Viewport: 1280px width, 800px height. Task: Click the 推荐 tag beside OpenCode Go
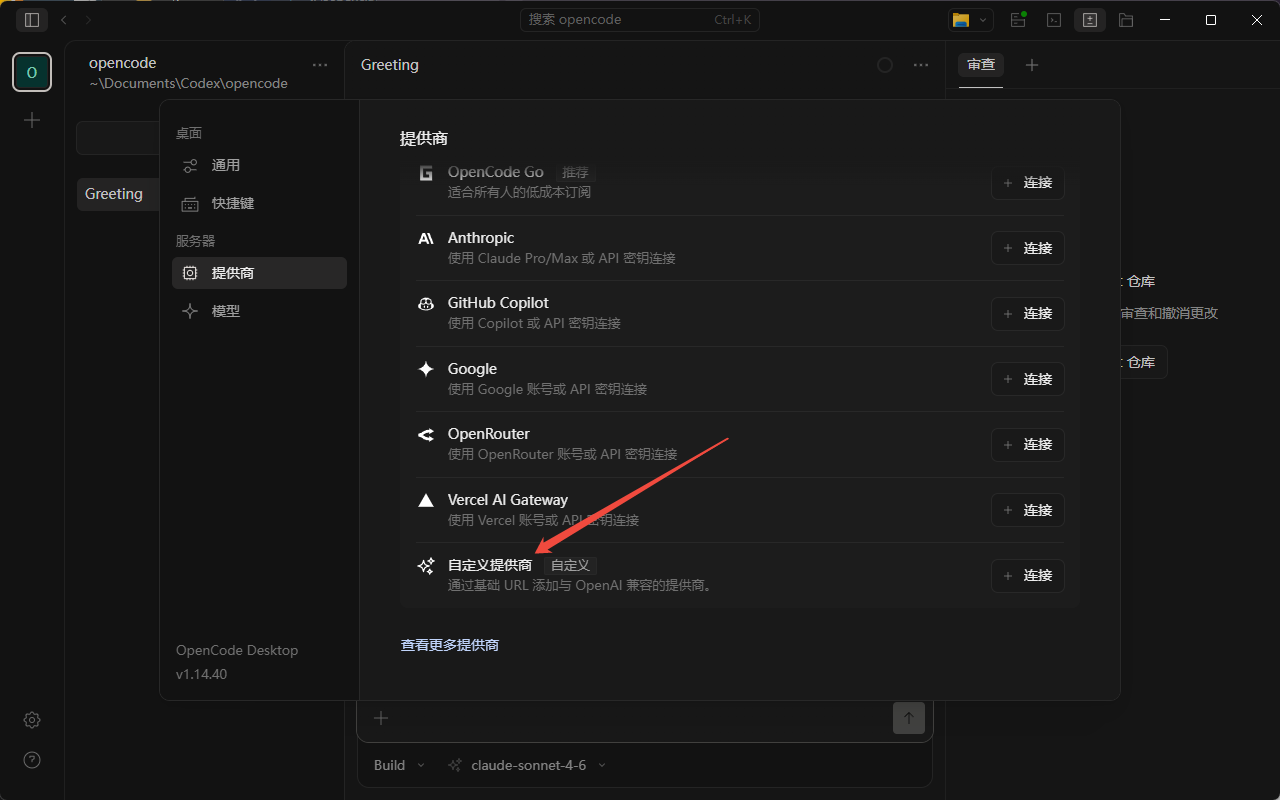pyautogui.click(x=575, y=172)
